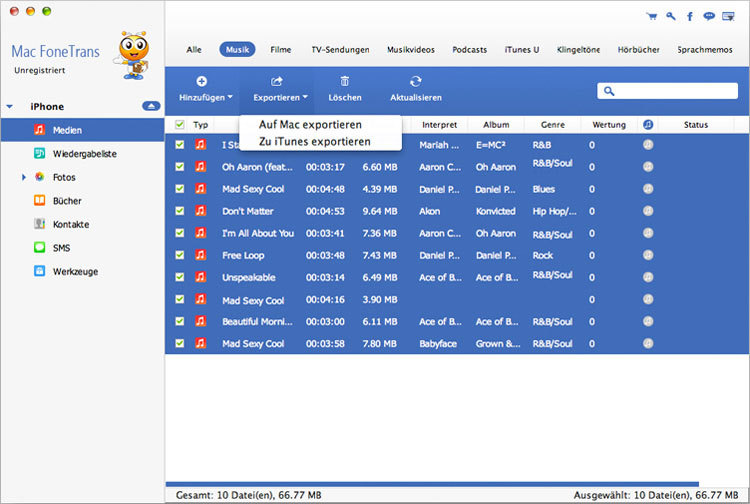Uncheck the Beautiful Morni... row checkbox
750x504 pixels.
click(179, 321)
